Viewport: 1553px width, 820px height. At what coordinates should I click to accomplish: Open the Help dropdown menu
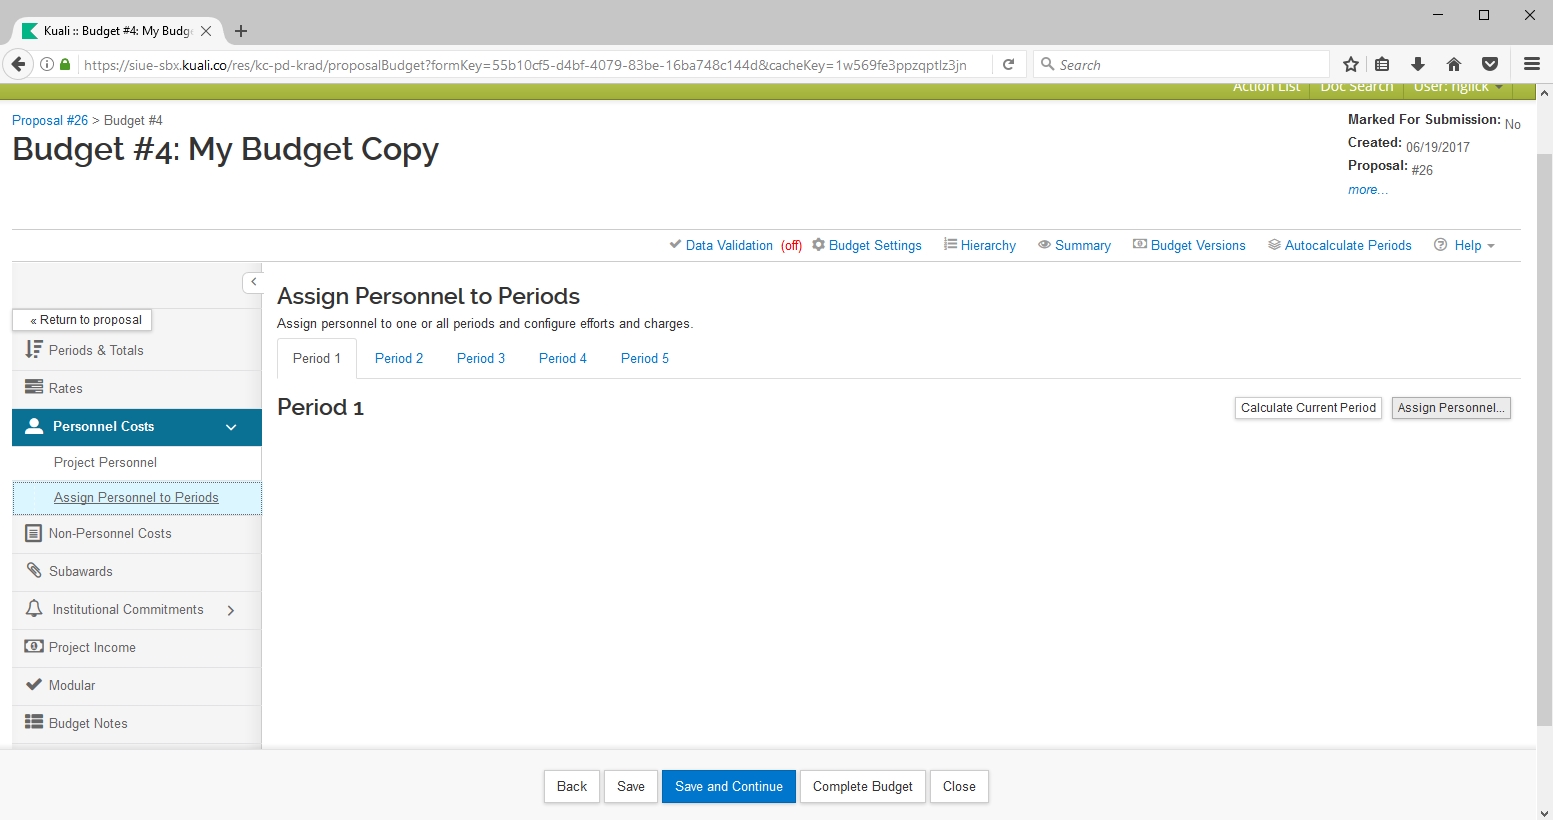click(1466, 245)
